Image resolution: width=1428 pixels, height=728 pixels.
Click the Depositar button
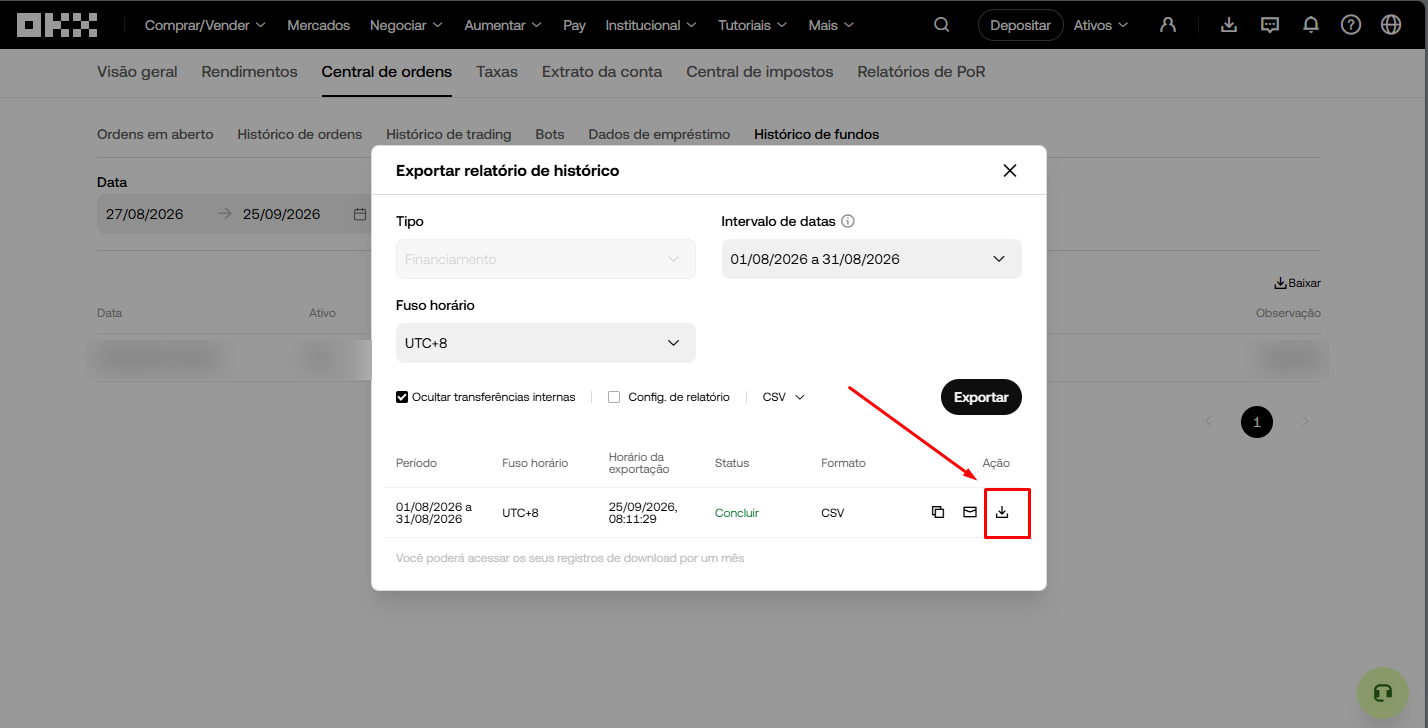(1020, 25)
